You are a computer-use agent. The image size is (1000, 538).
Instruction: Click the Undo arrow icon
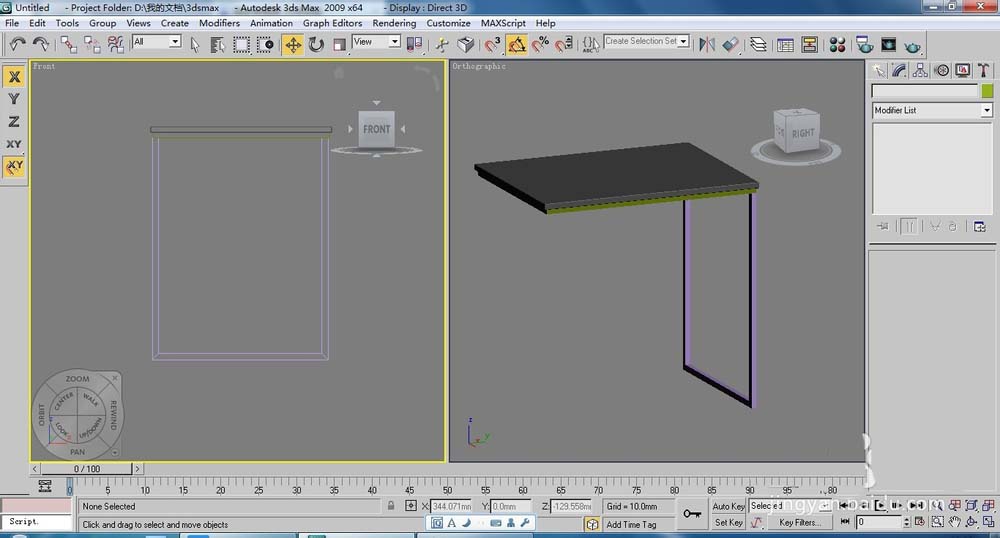click(x=18, y=44)
